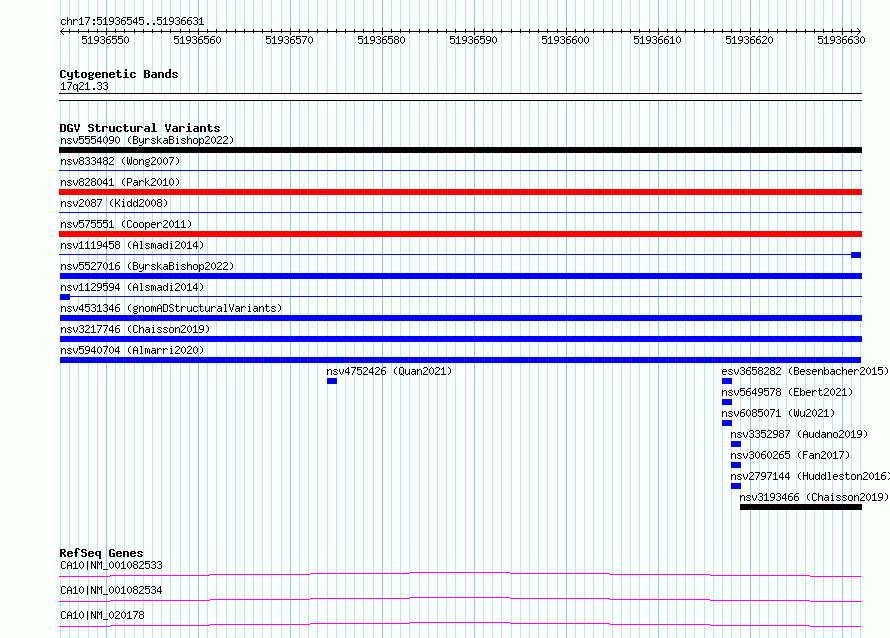Select the black nsv3193466 (Chaisson2019) bar
This screenshot has width=890, height=638.
801,507
